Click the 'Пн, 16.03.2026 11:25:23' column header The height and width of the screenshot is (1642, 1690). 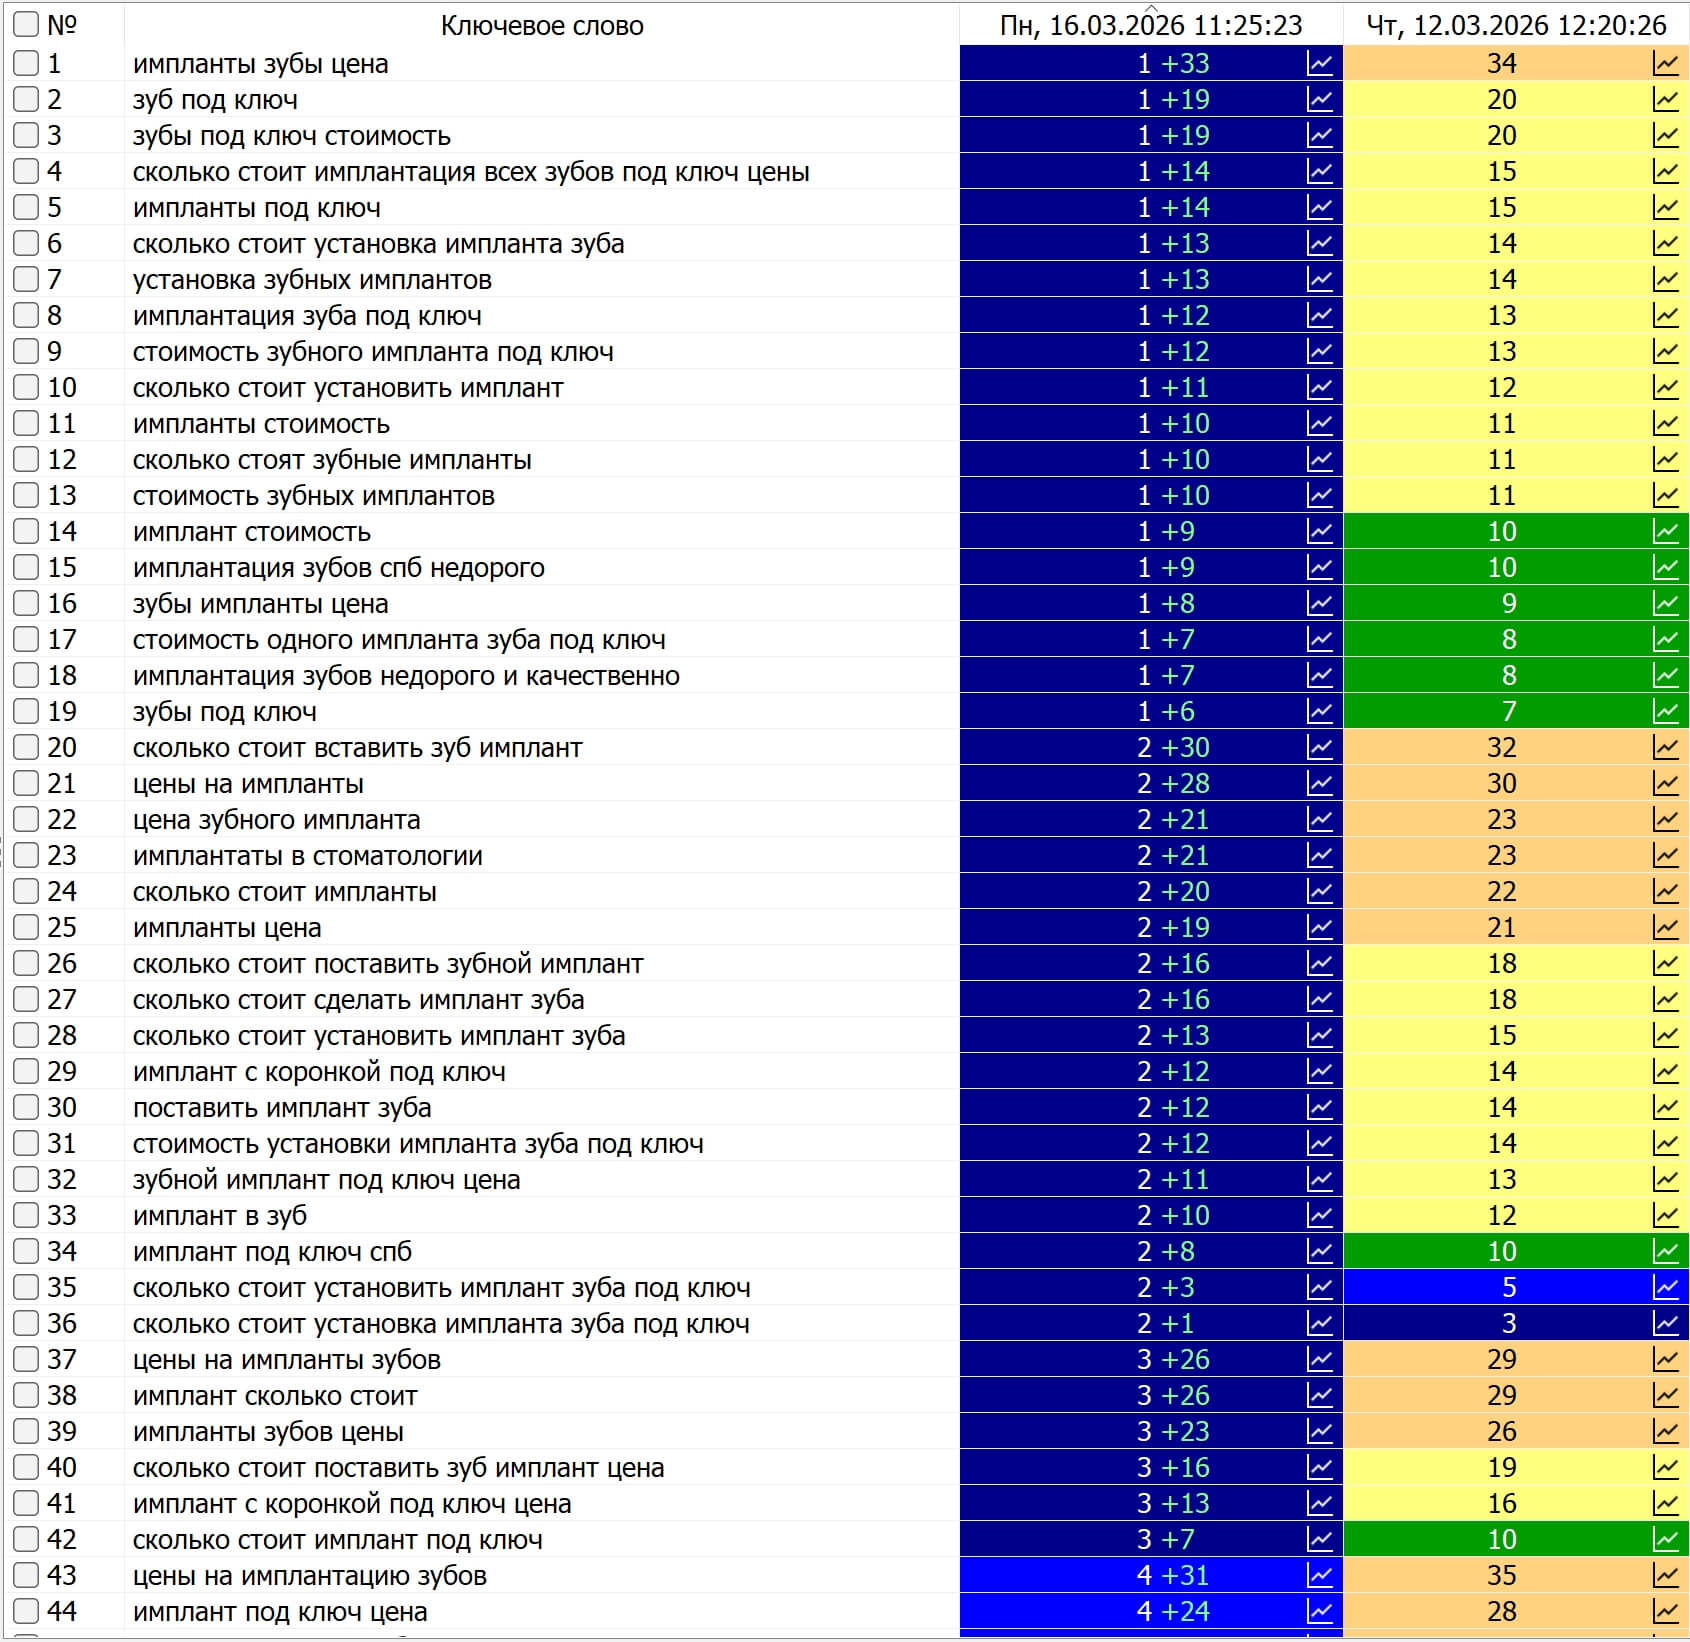point(1150,26)
